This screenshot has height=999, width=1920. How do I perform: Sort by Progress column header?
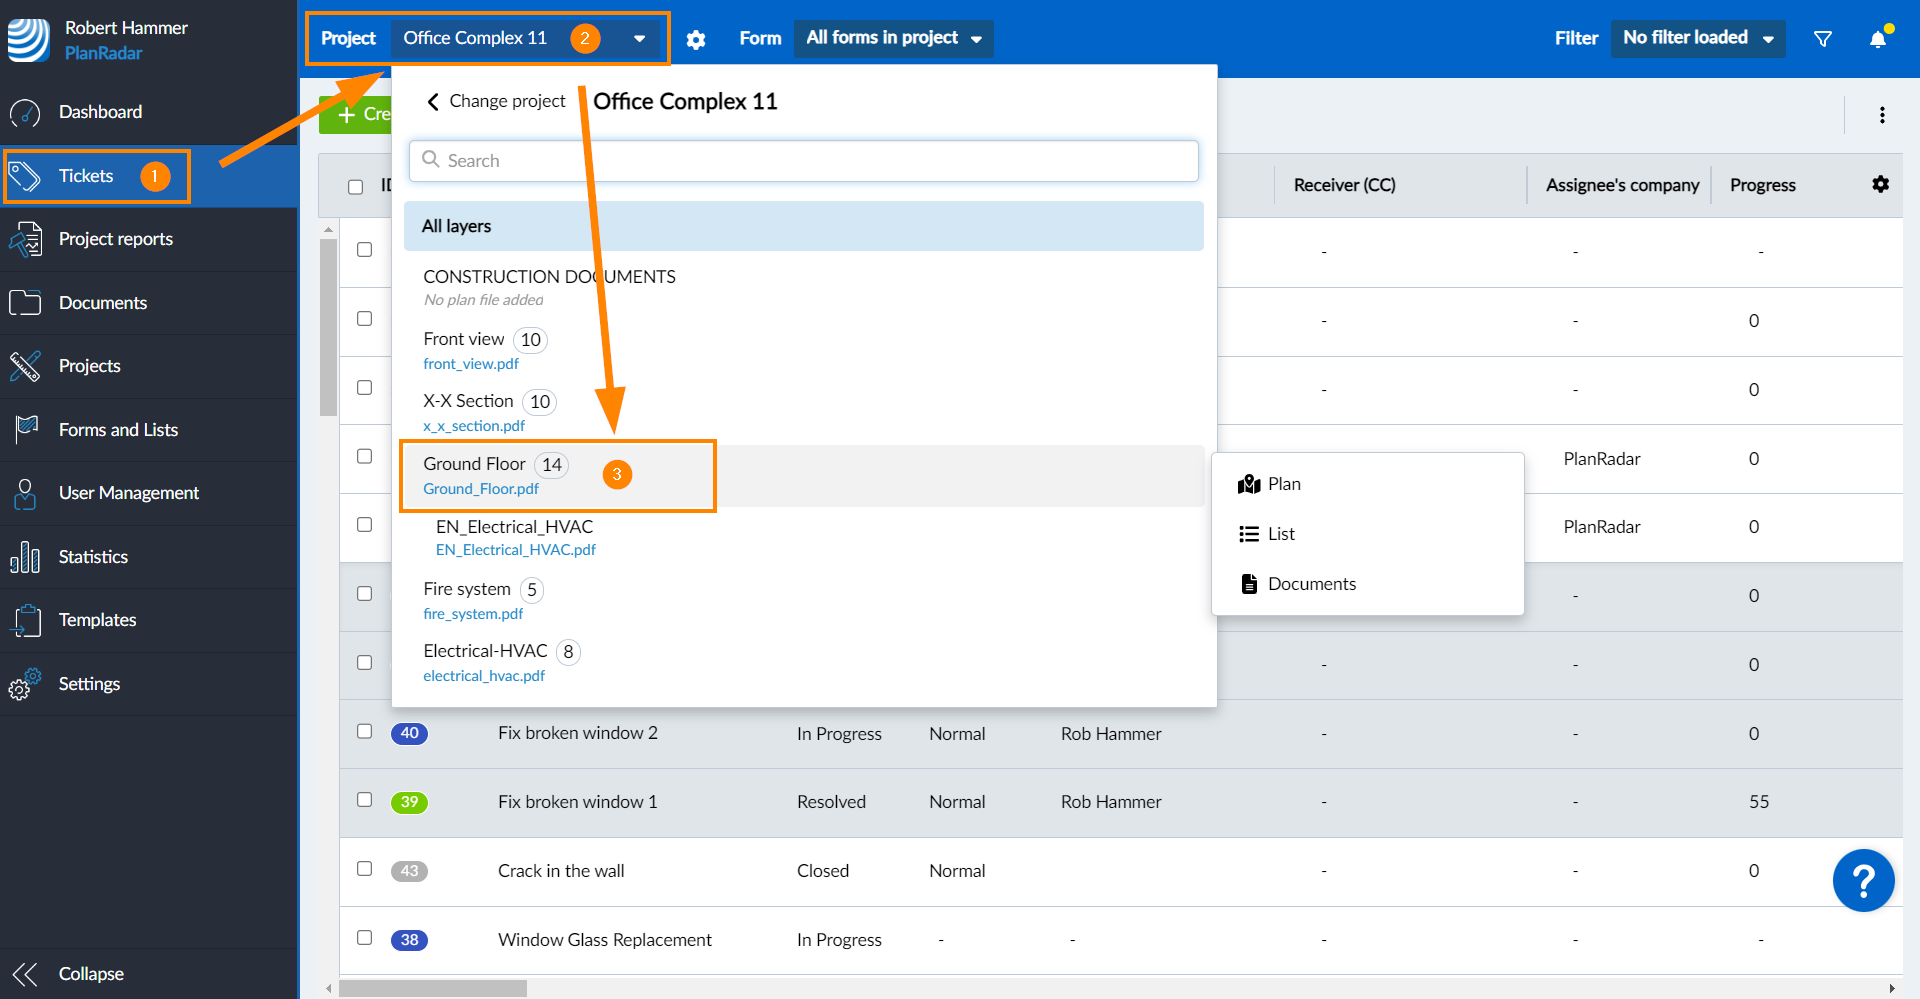(x=1762, y=185)
